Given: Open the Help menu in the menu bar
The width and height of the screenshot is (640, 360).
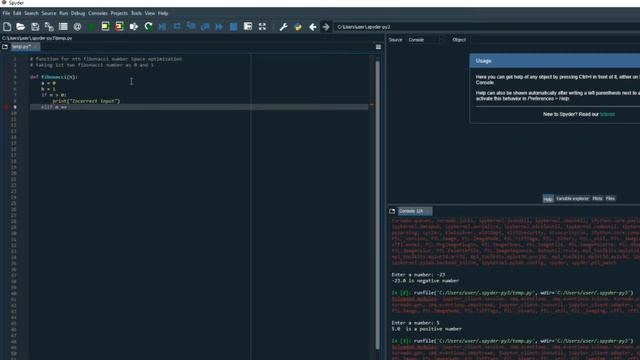Looking at the screenshot, I should [163, 13].
